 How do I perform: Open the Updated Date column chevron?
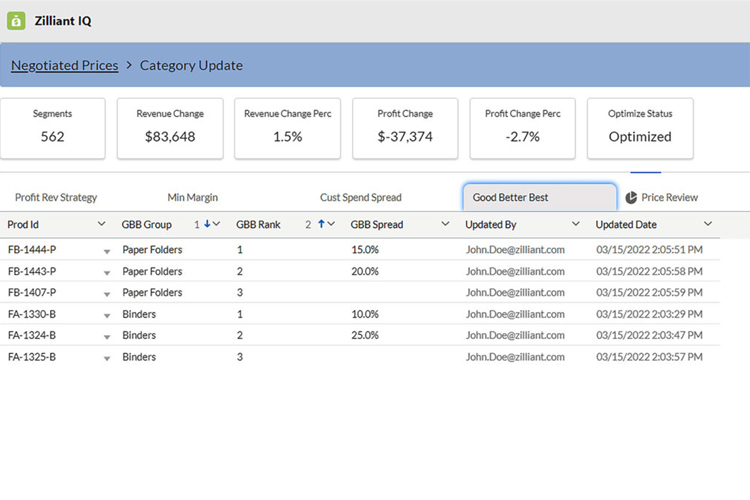[708, 225]
